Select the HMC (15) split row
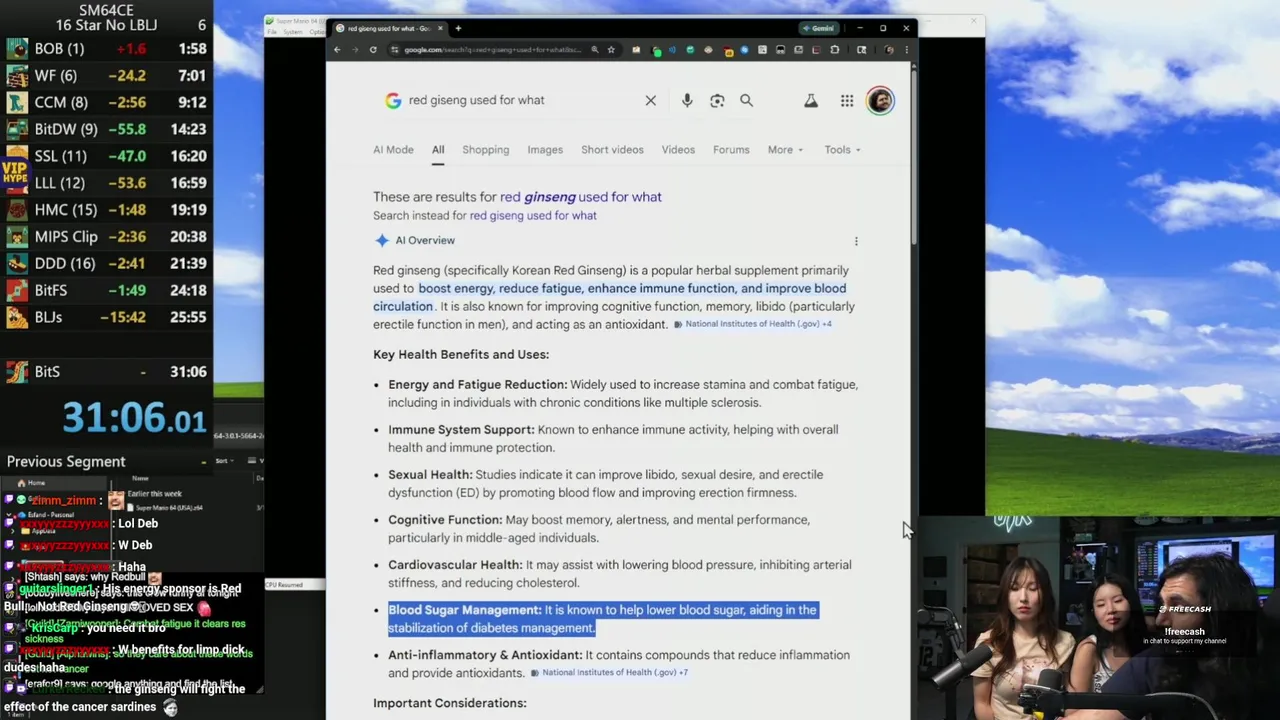Screen dimensions: 1280x720 click(106, 210)
